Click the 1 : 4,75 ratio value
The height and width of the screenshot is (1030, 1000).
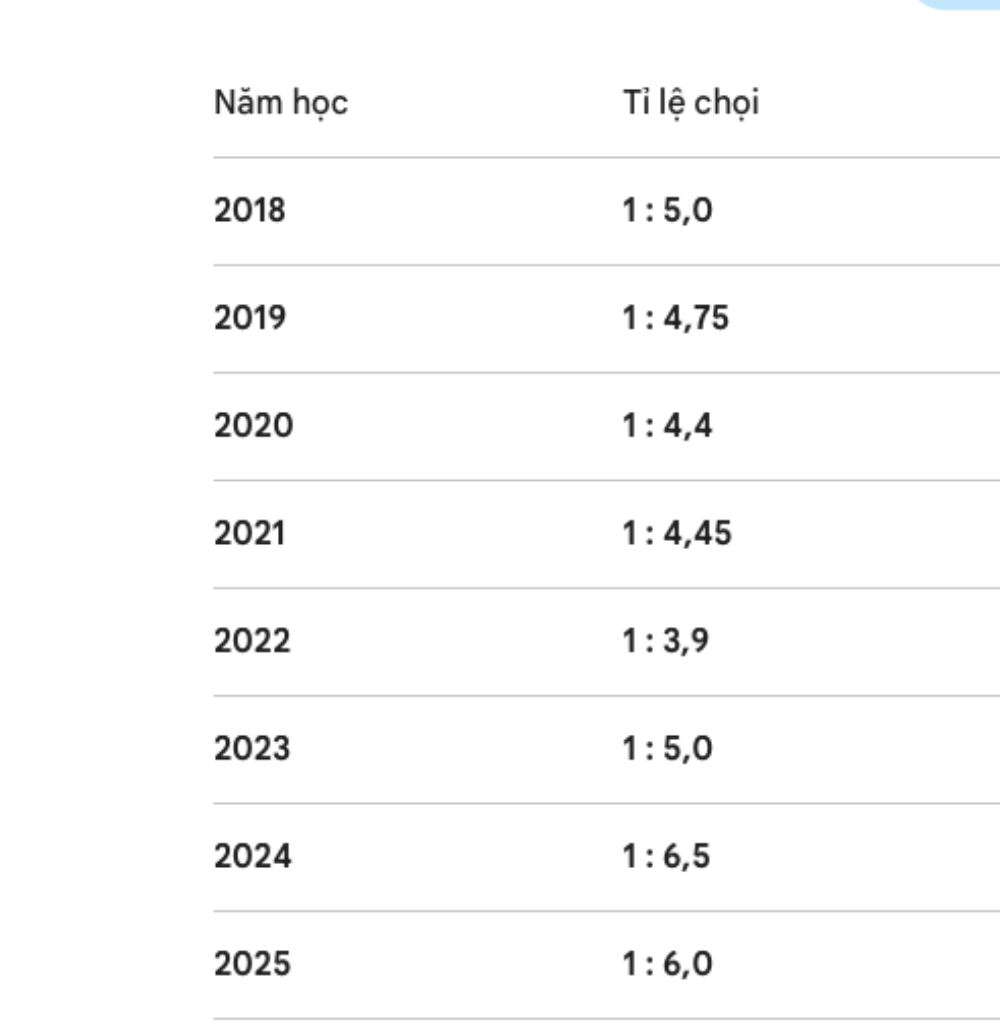pyautogui.click(x=675, y=318)
